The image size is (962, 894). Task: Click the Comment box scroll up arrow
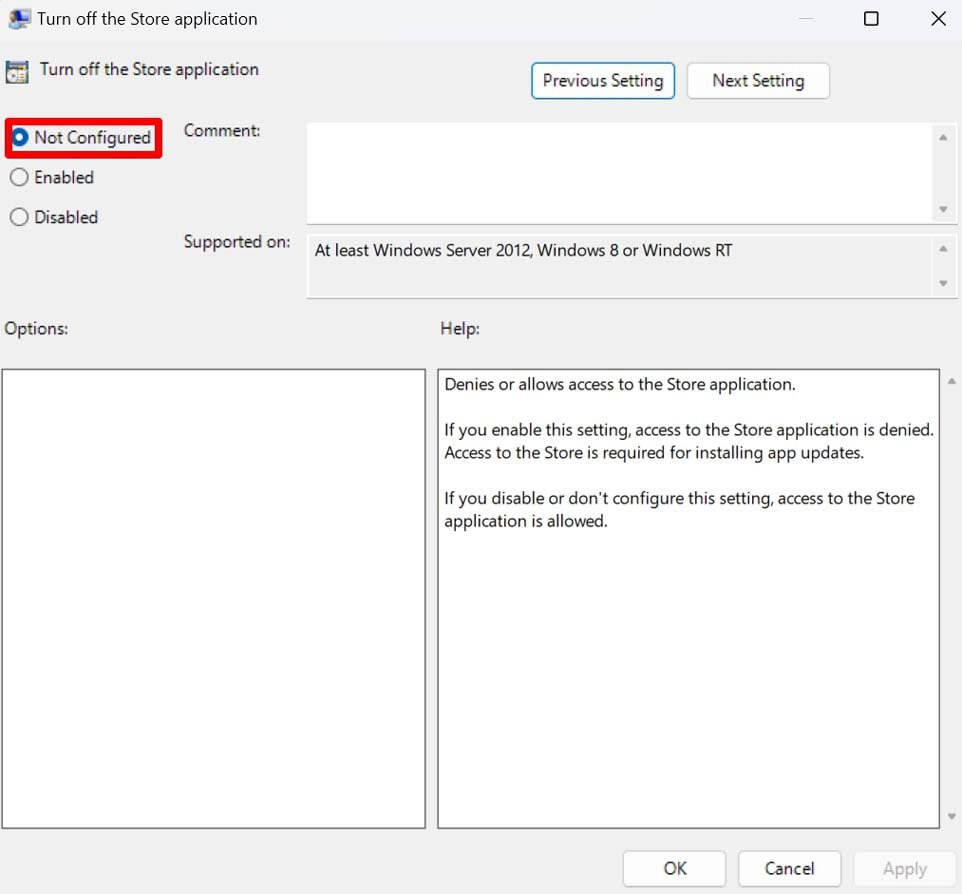(943, 137)
